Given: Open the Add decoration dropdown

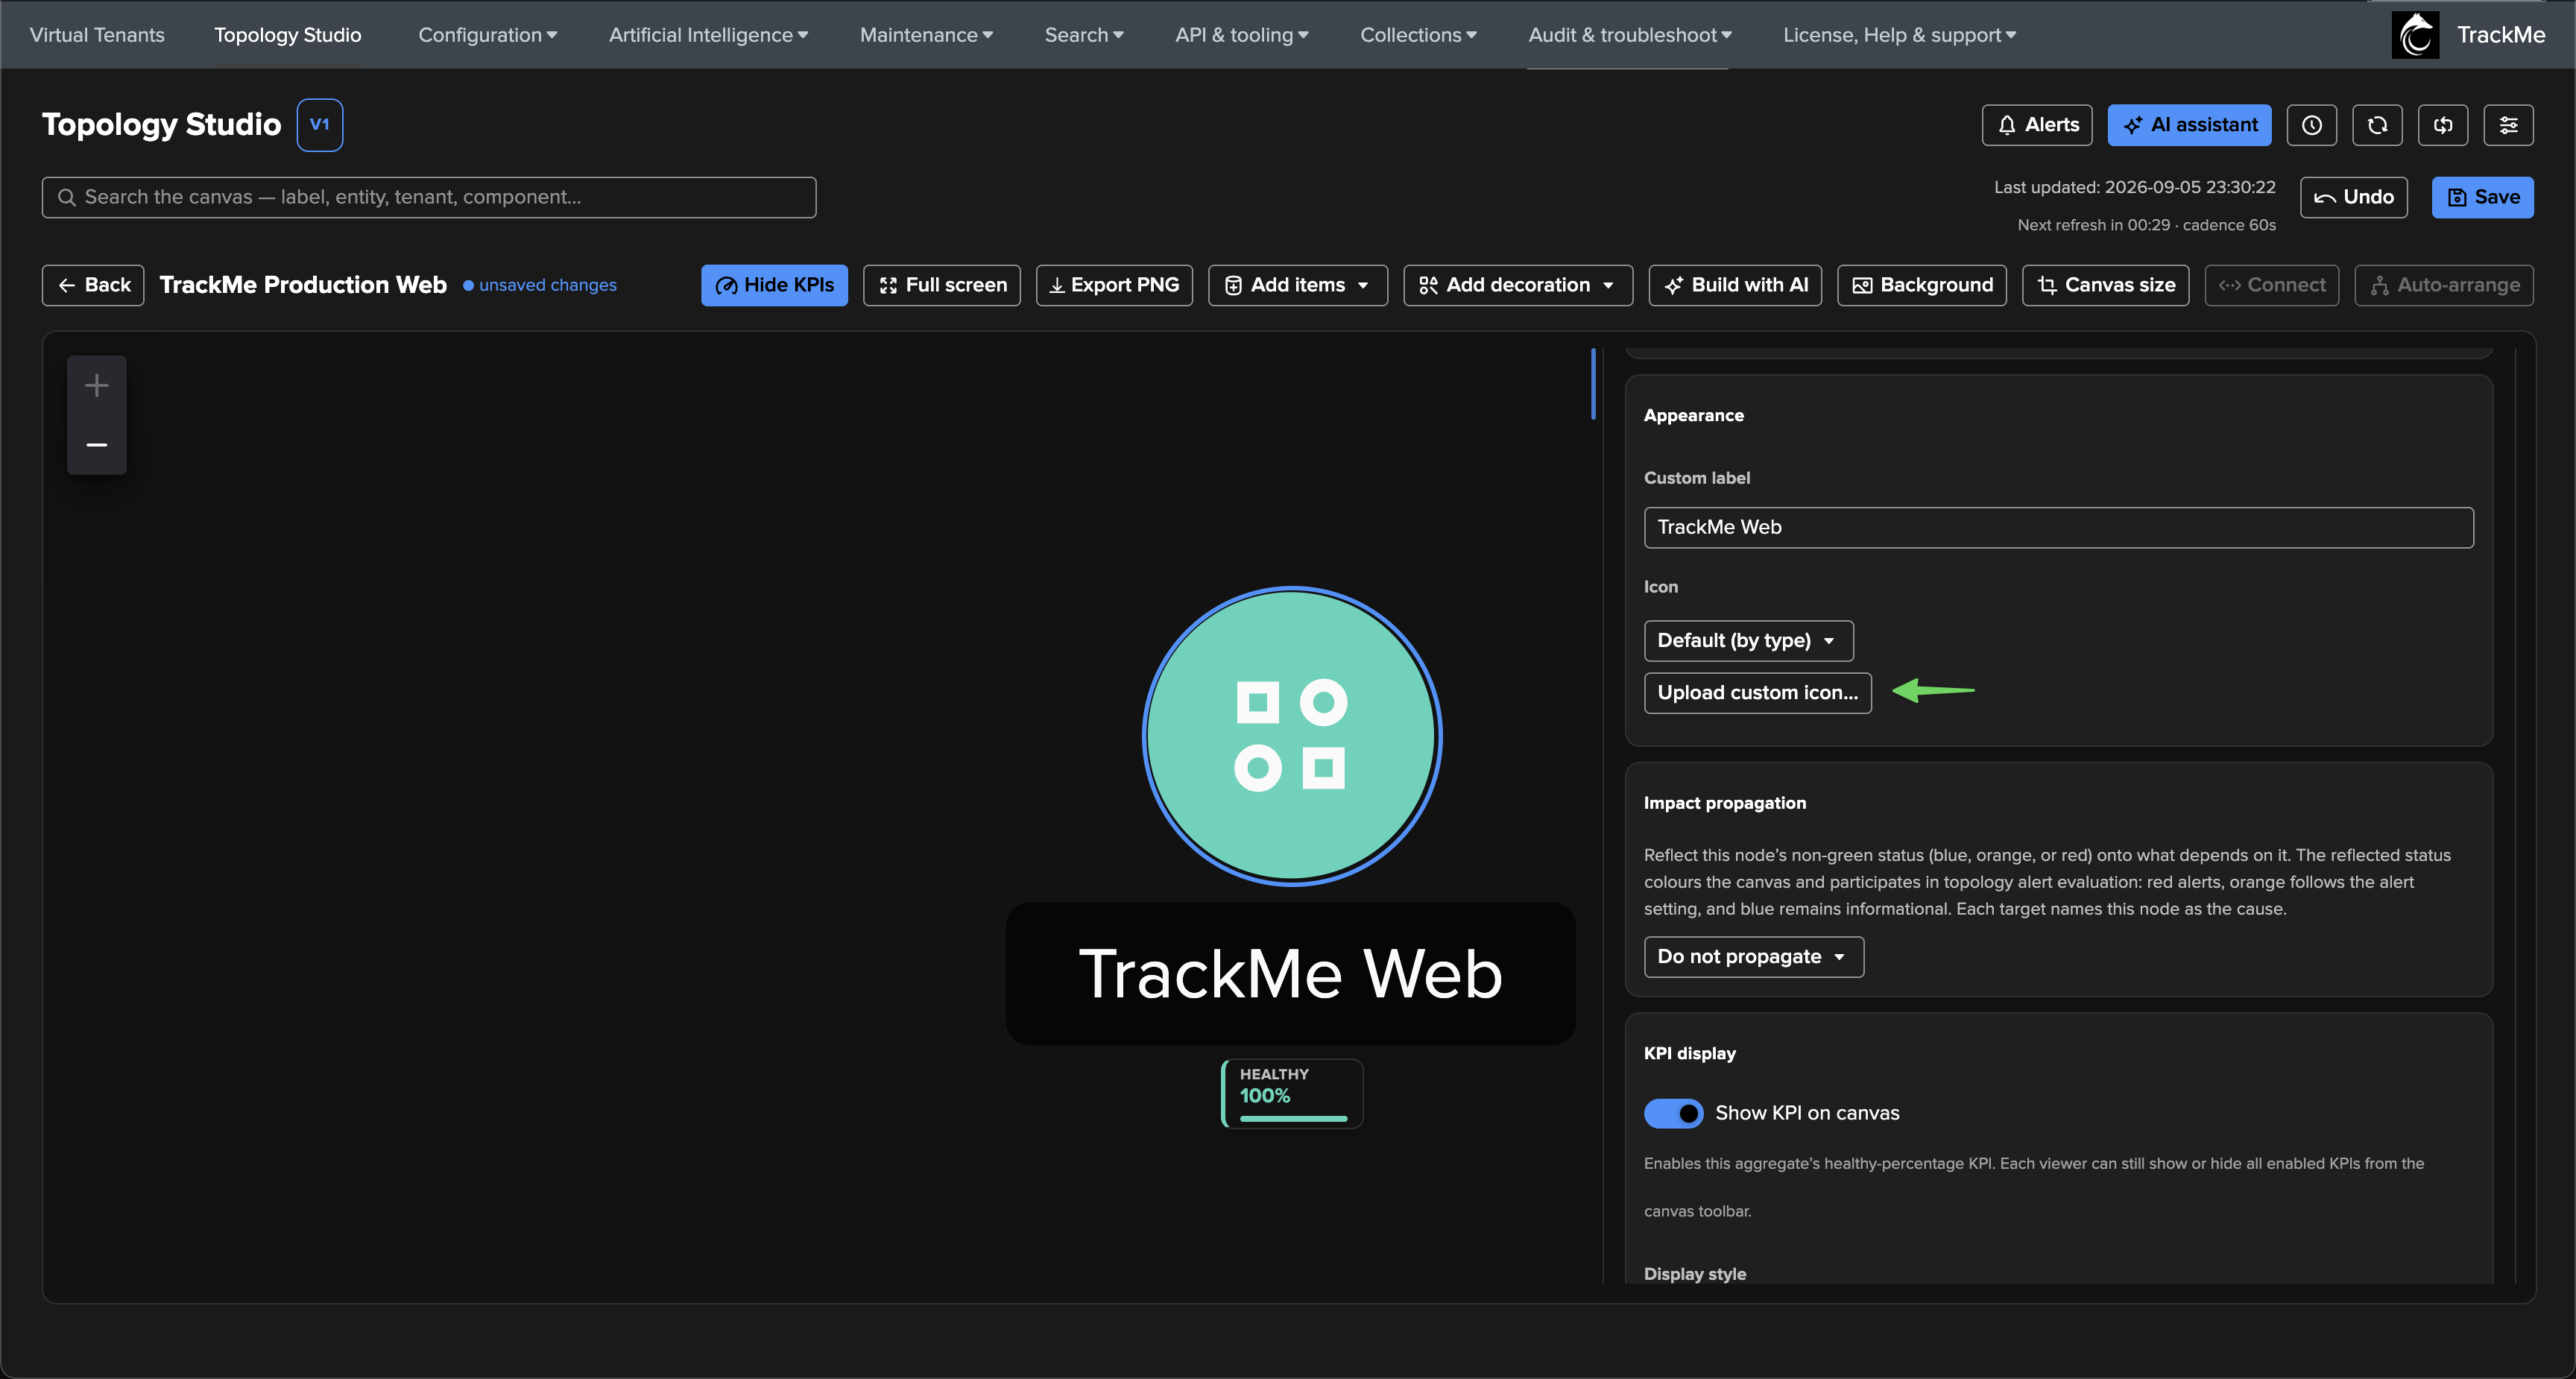Looking at the screenshot, I should [x=1518, y=285].
